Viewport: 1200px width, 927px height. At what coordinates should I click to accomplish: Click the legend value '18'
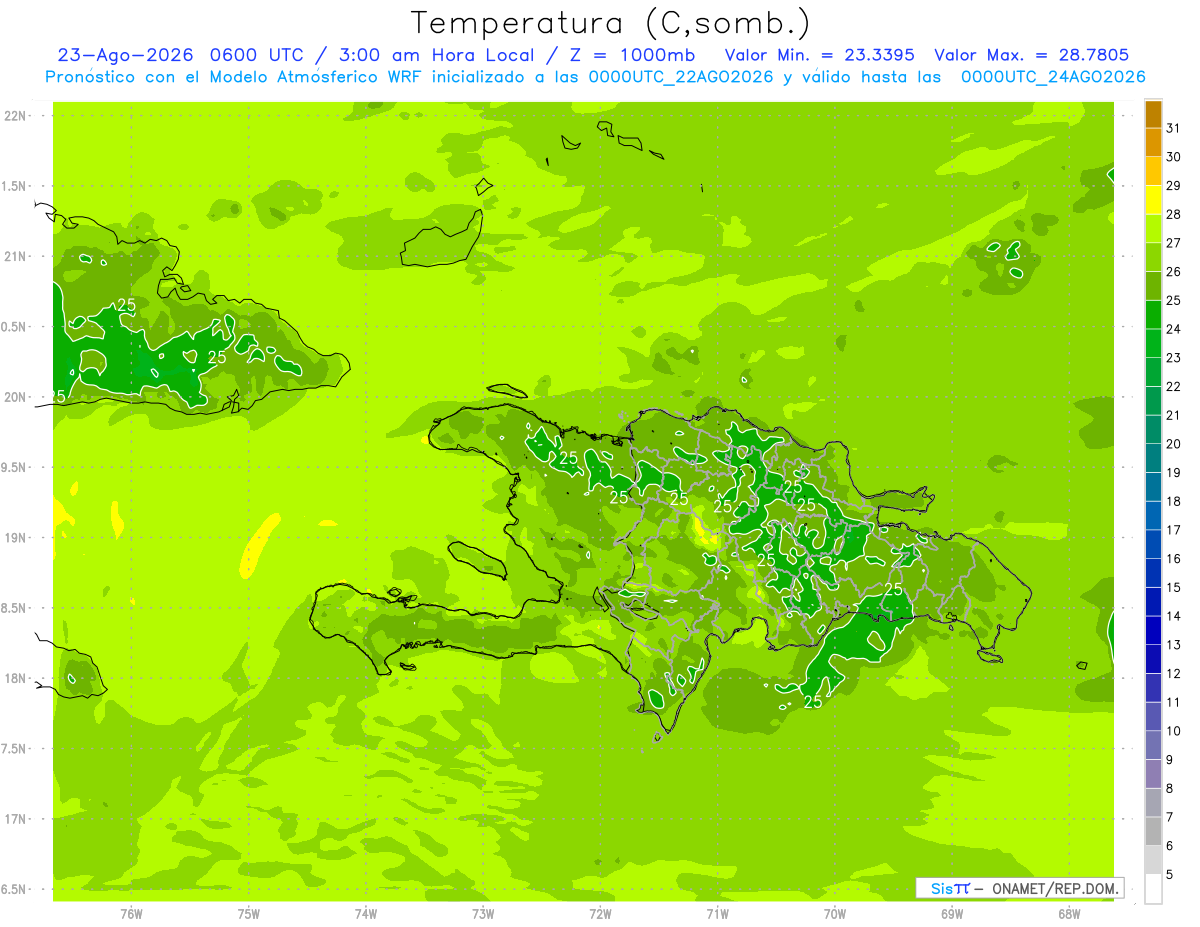[1174, 501]
